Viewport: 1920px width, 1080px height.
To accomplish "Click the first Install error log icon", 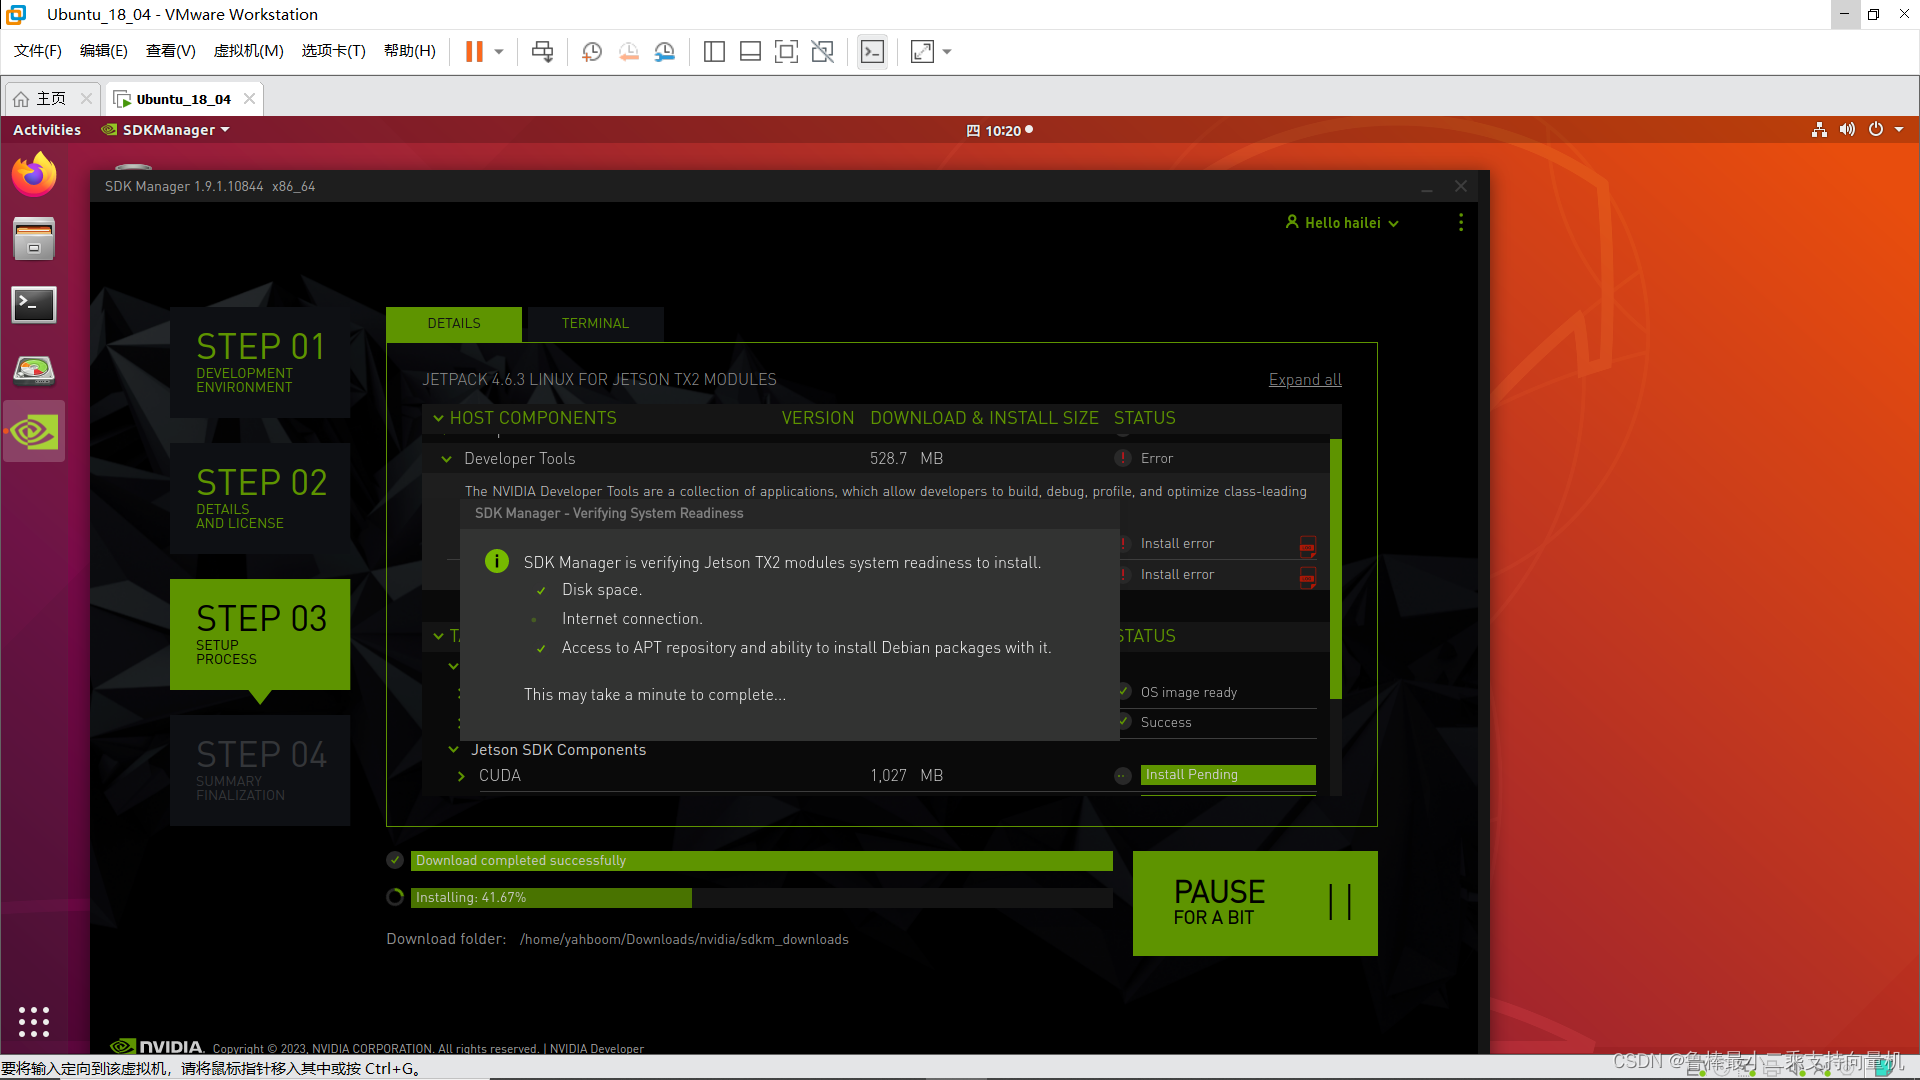I will tap(1307, 546).
